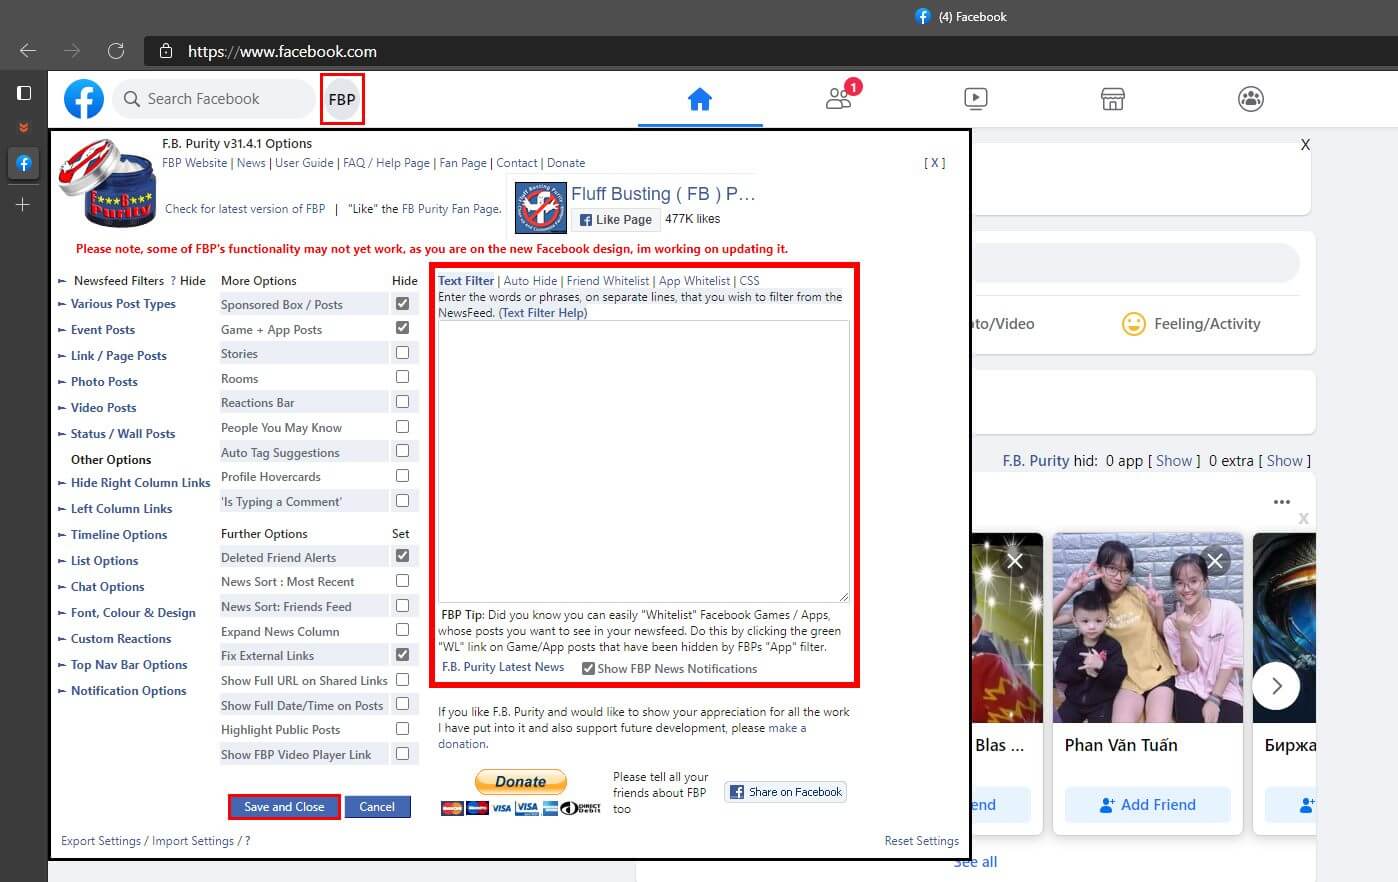Switch to Auto Hide tab
This screenshot has height=882, width=1398.
point(530,281)
